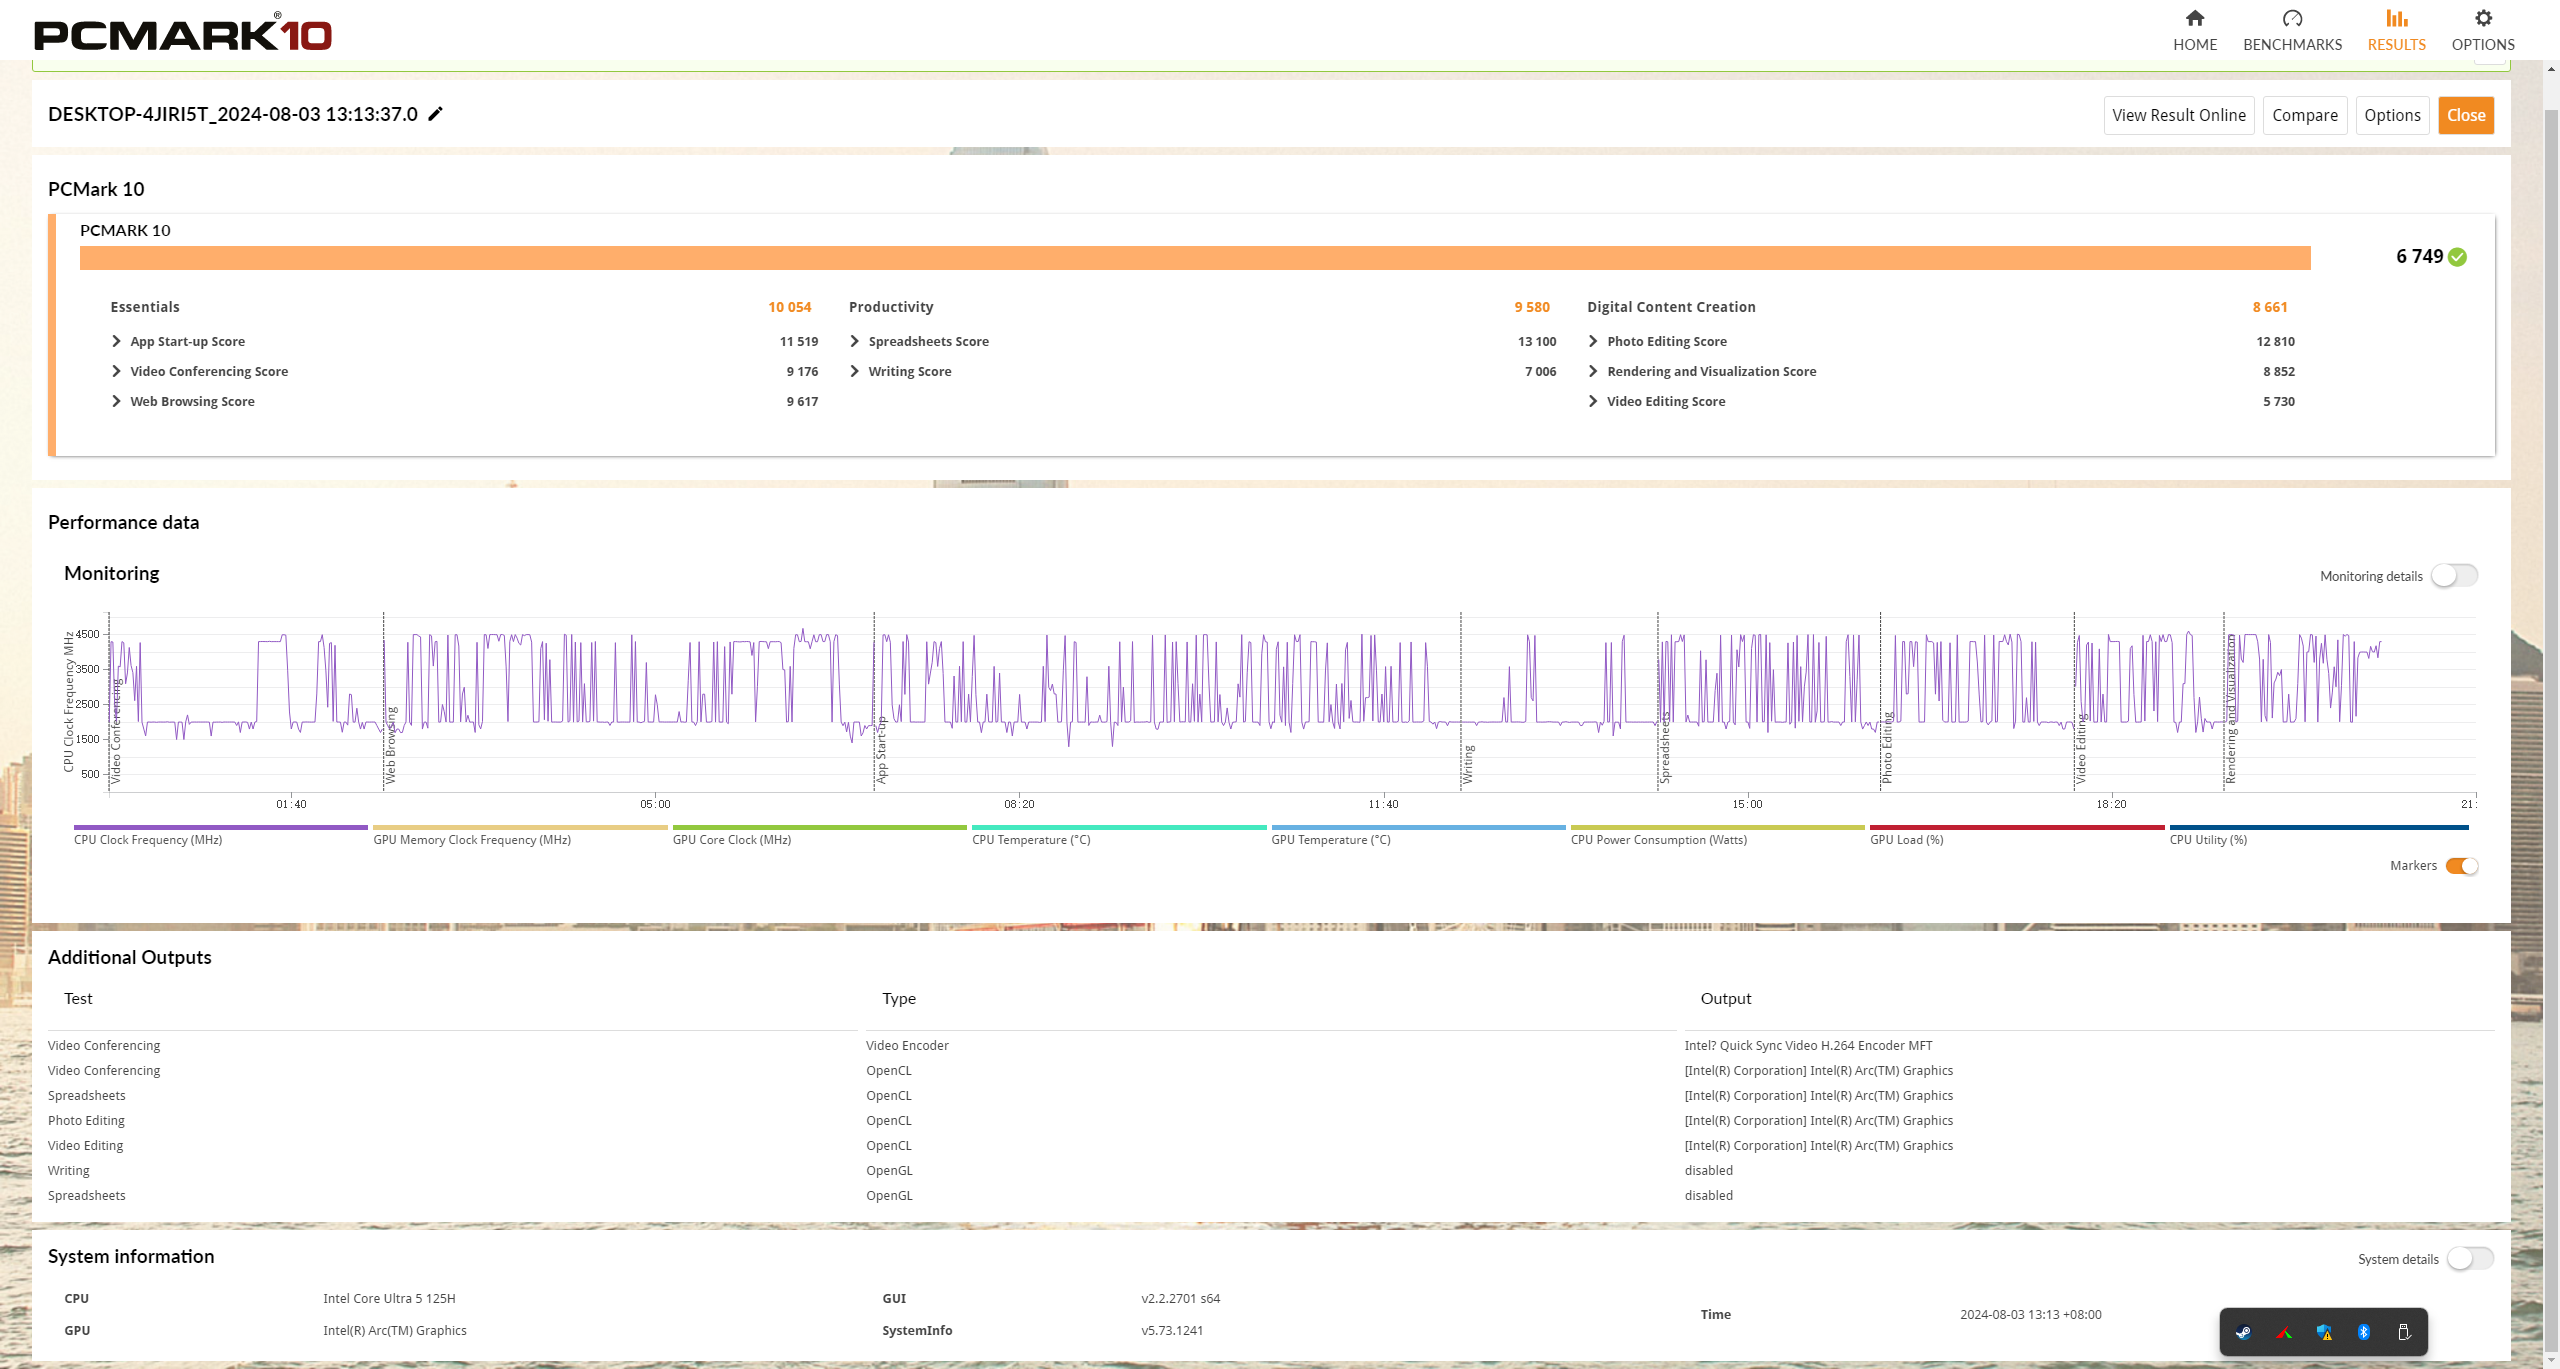Turn off the Markers switch

[2462, 866]
